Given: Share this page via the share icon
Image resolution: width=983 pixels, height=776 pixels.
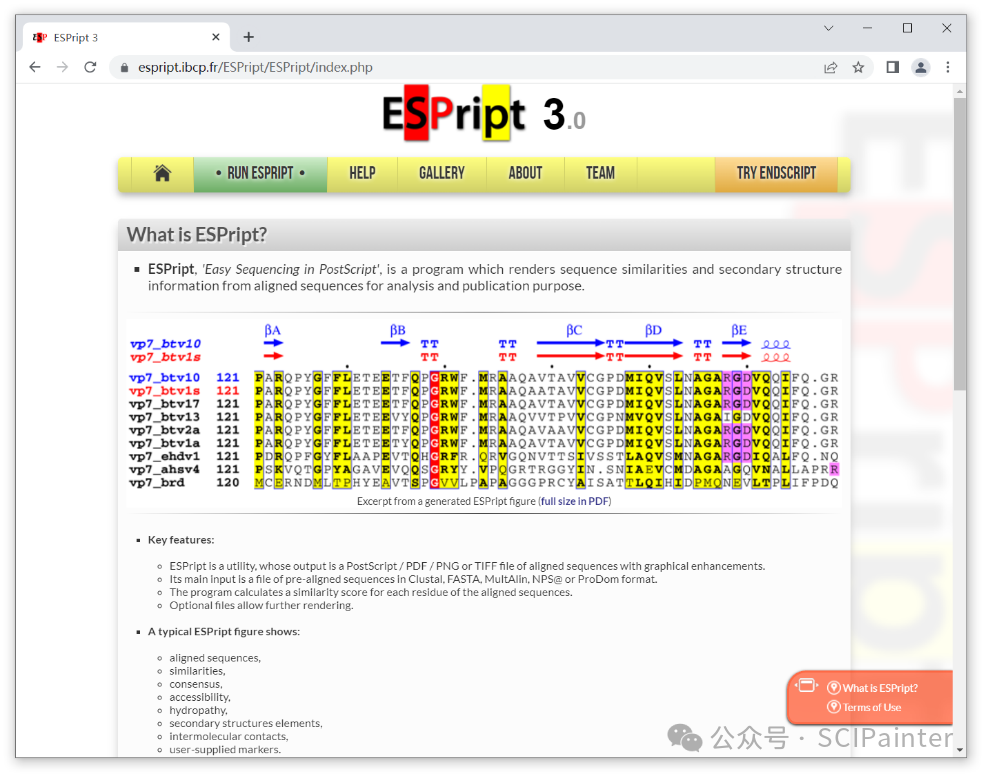Looking at the screenshot, I should [830, 67].
